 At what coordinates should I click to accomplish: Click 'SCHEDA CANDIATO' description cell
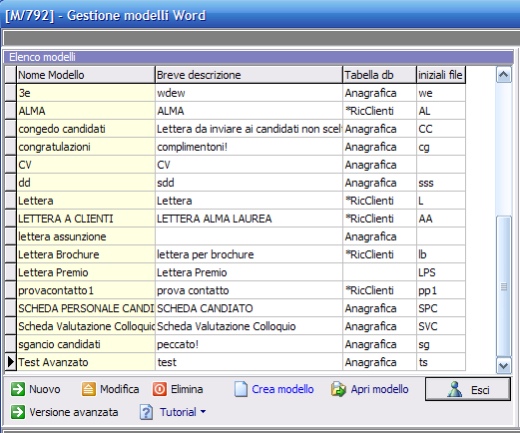click(249, 308)
